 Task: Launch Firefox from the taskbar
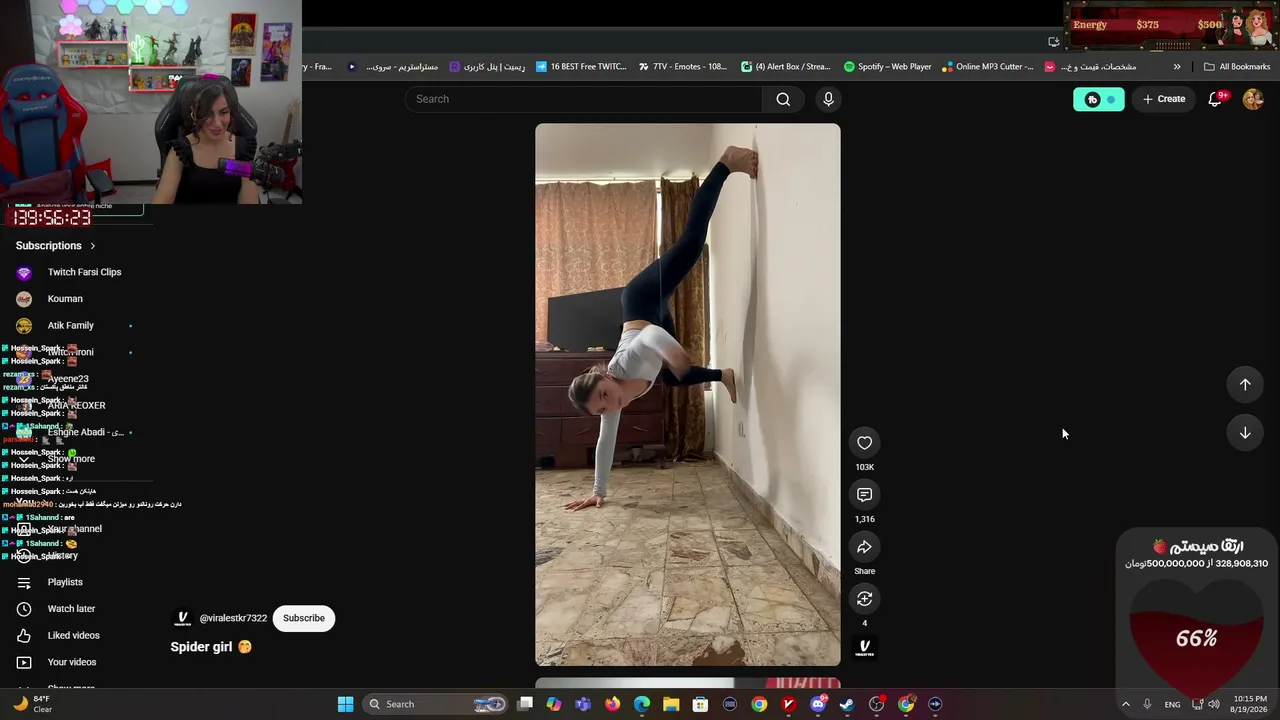(x=613, y=704)
